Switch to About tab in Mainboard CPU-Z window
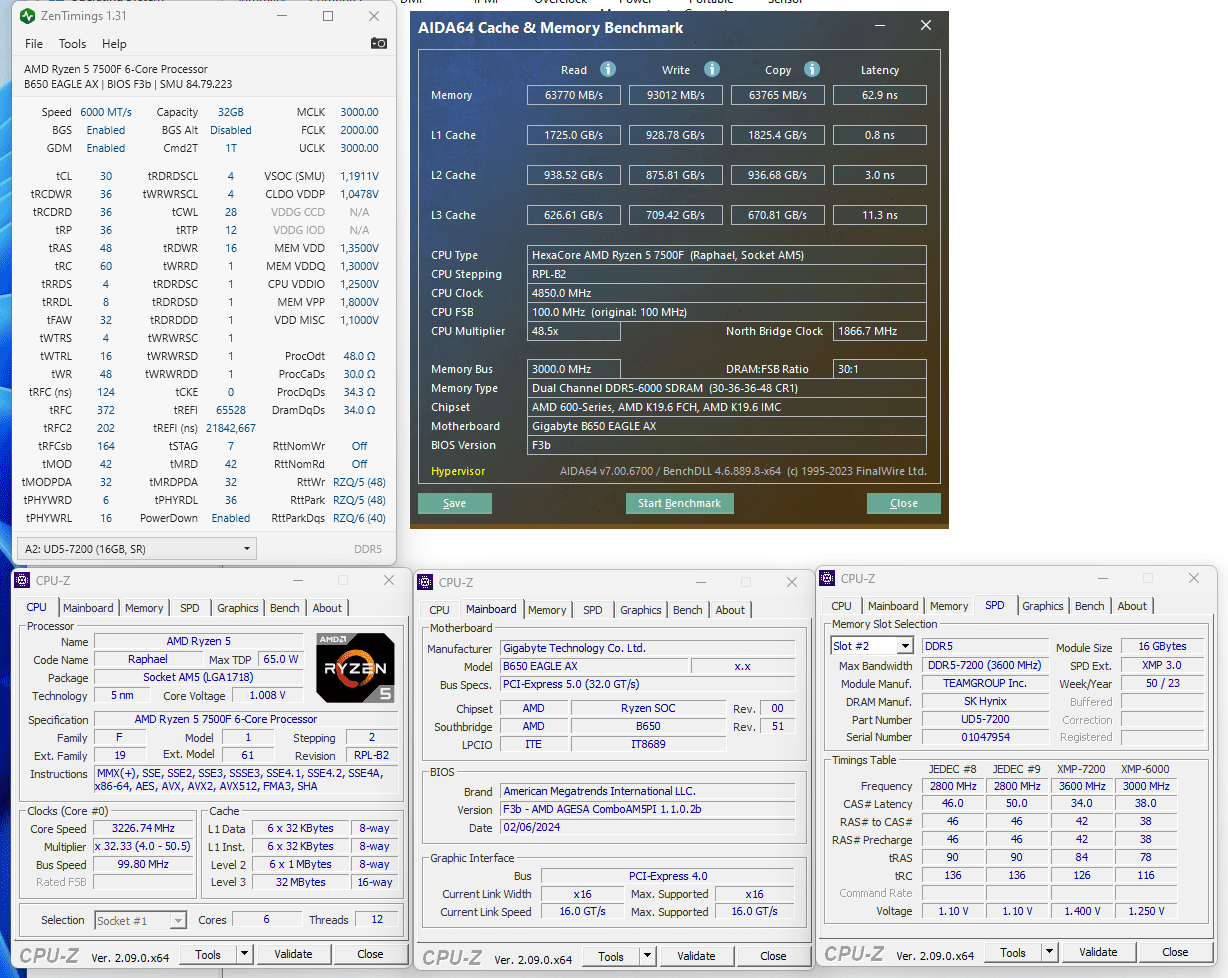The width and height of the screenshot is (1228, 978). point(730,610)
